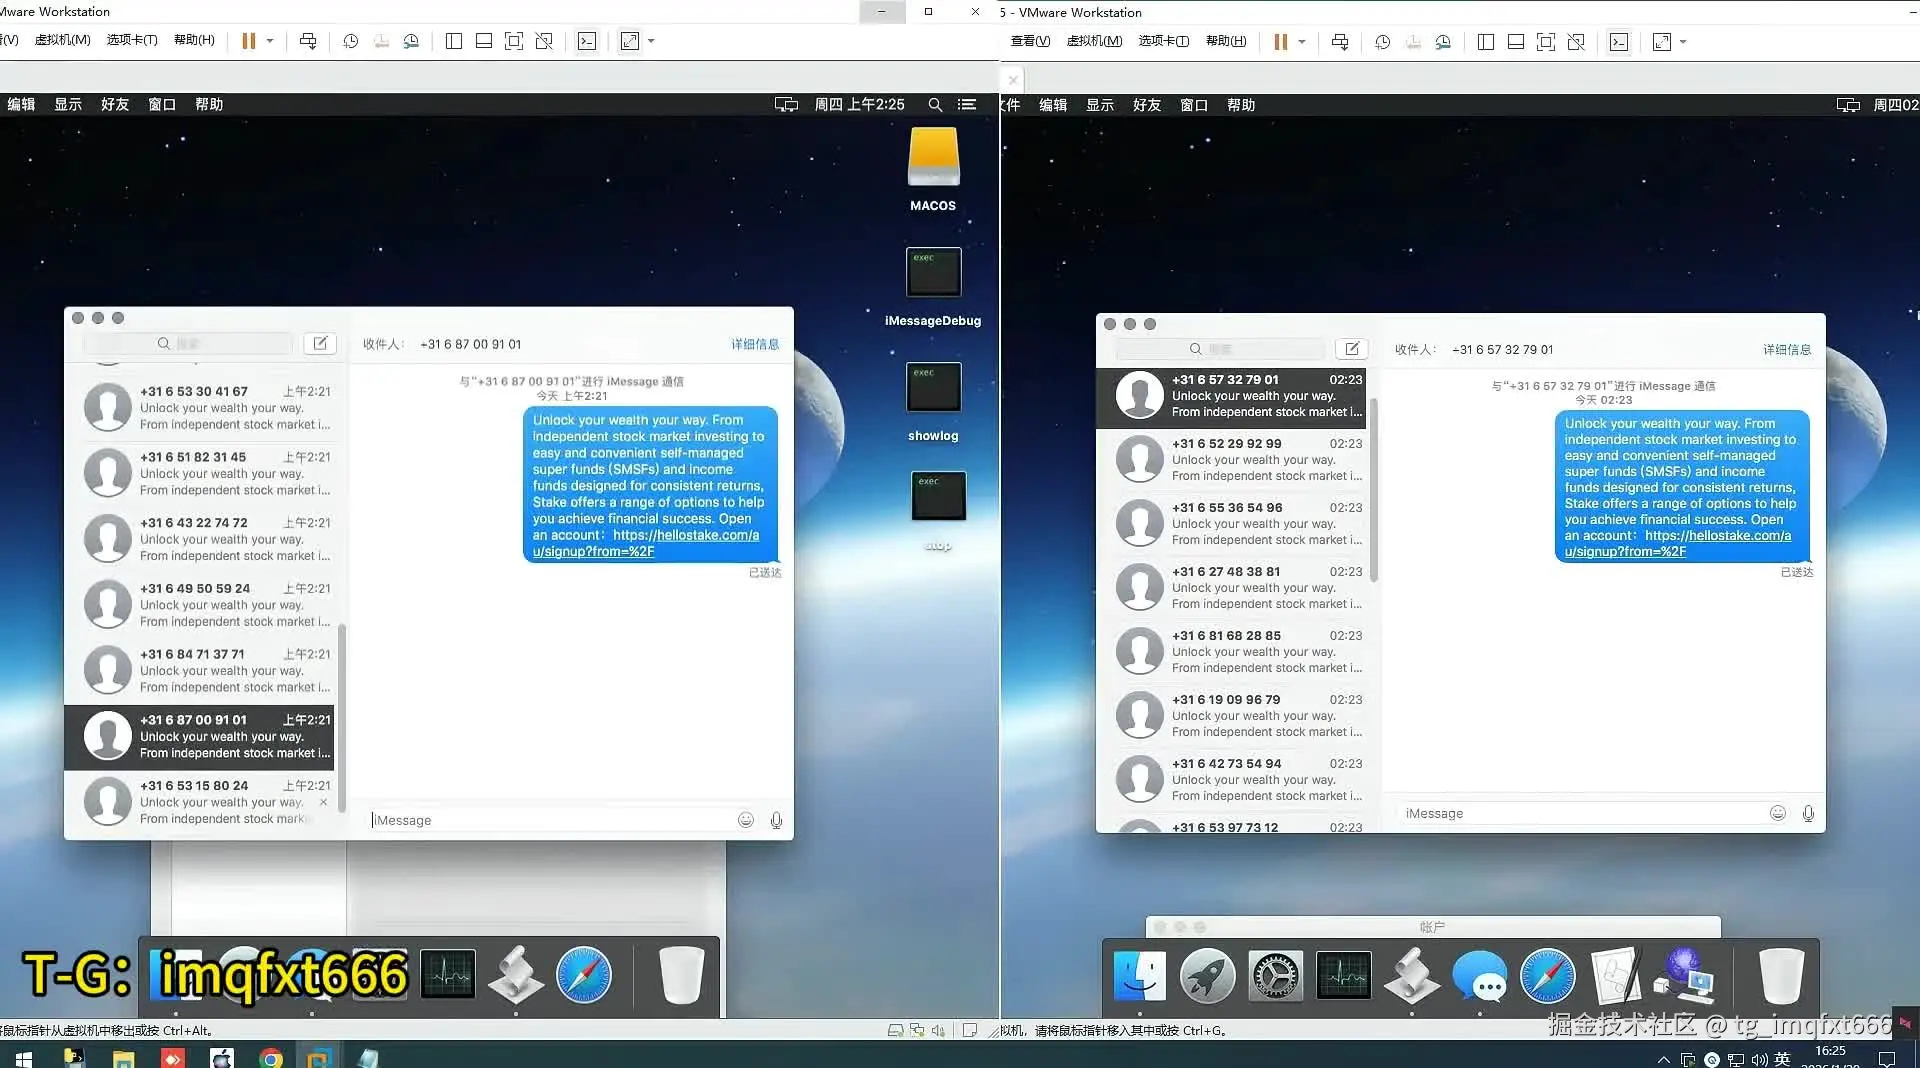Expand stretch options dropdown in left VMware toolbar
Screen dimensions: 1920x1068
(x=651, y=41)
